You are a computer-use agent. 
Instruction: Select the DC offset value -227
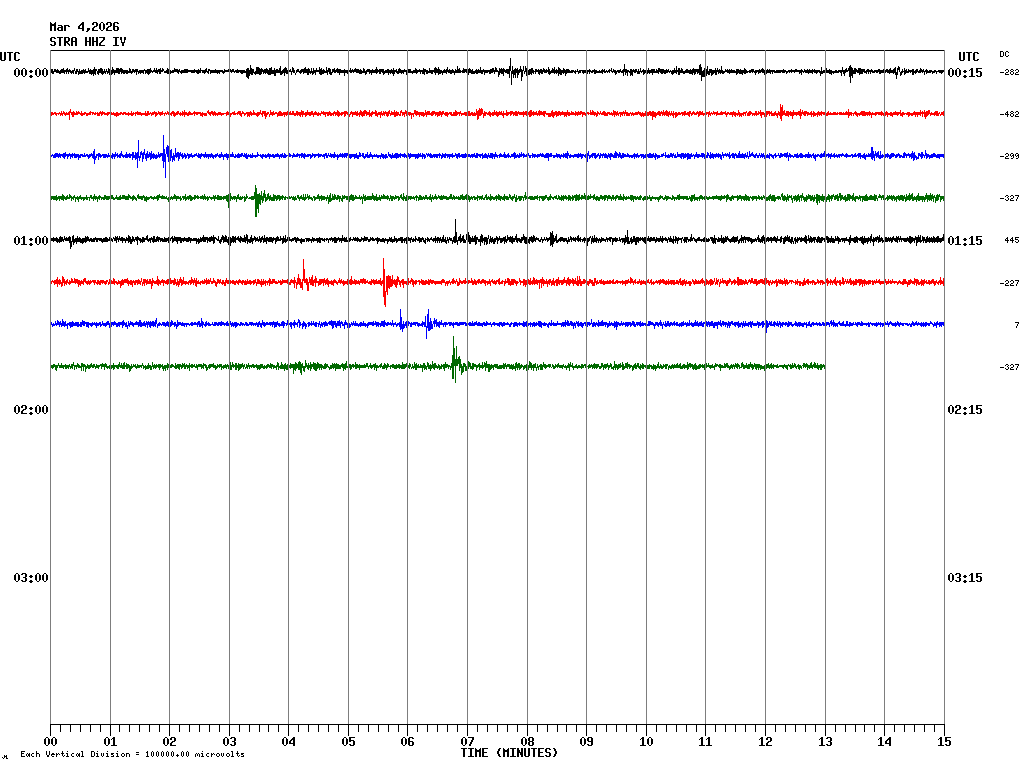click(1009, 284)
